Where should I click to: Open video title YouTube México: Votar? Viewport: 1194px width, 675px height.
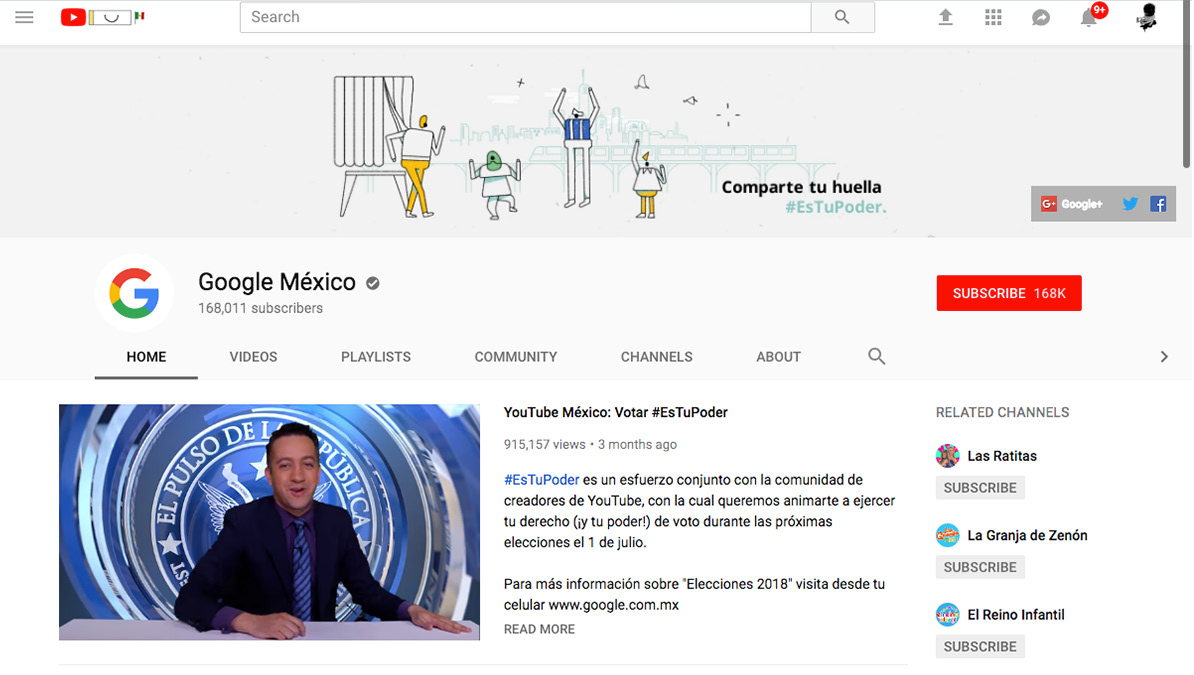pyautogui.click(x=615, y=412)
